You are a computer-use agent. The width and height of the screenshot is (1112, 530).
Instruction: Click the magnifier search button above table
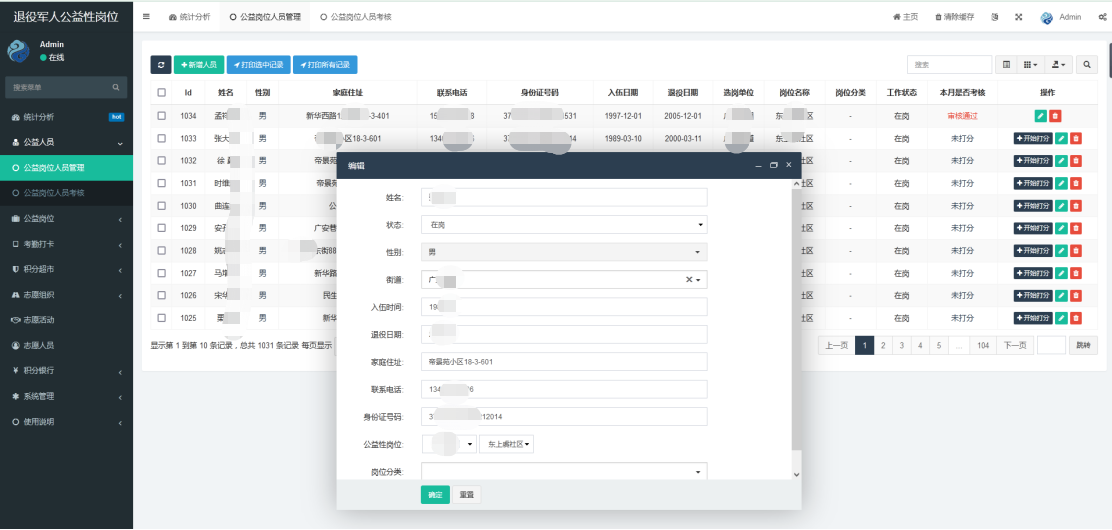1088,65
